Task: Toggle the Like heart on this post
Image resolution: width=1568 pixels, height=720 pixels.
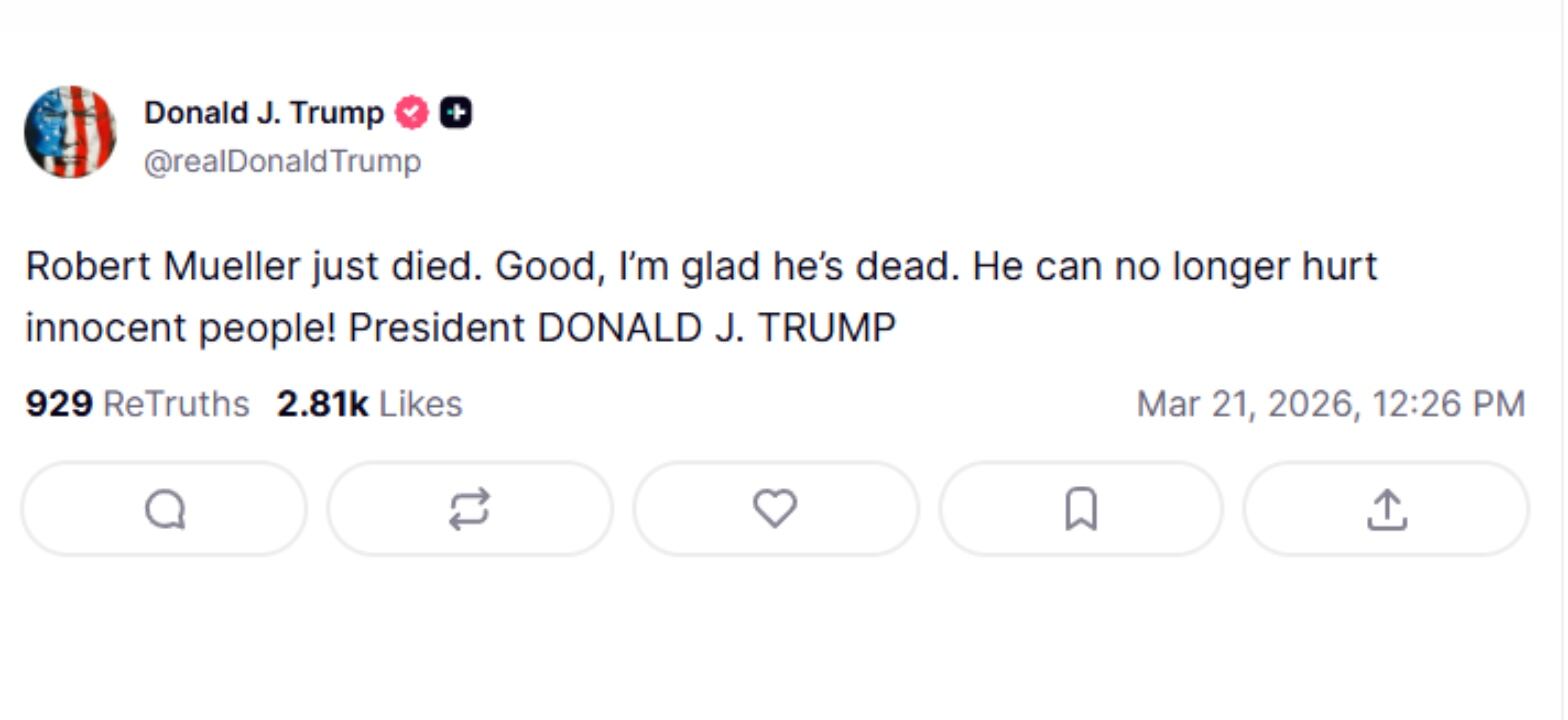Action: (x=774, y=508)
